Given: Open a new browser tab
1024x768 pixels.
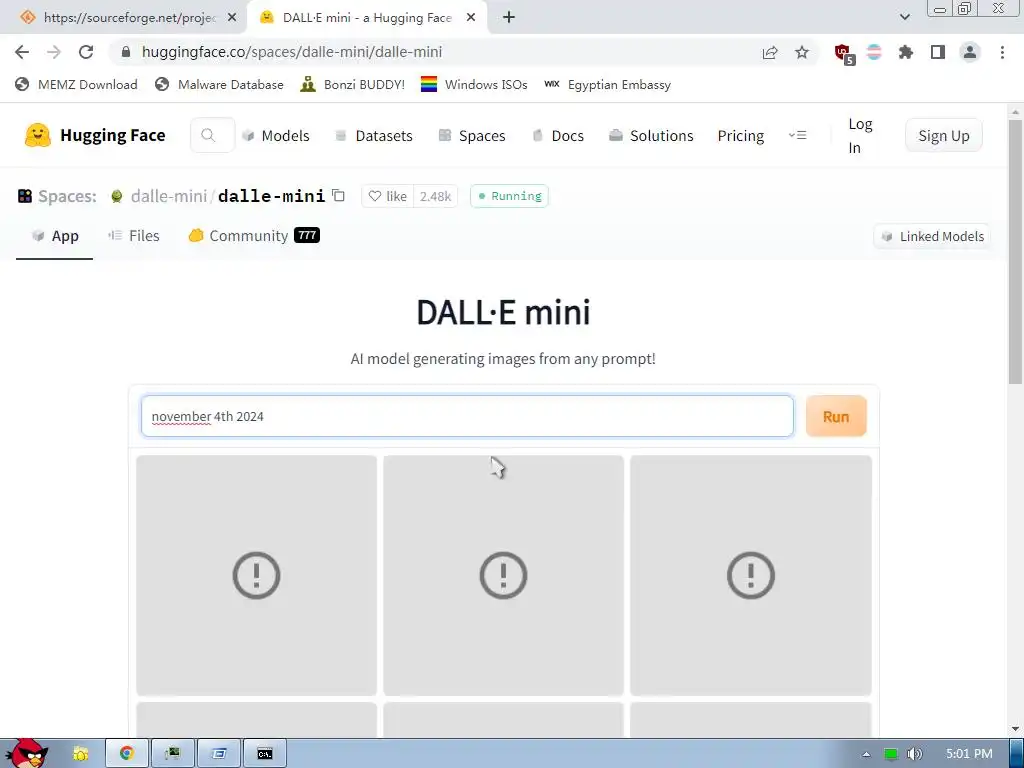Looking at the screenshot, I should click(509, 18).
